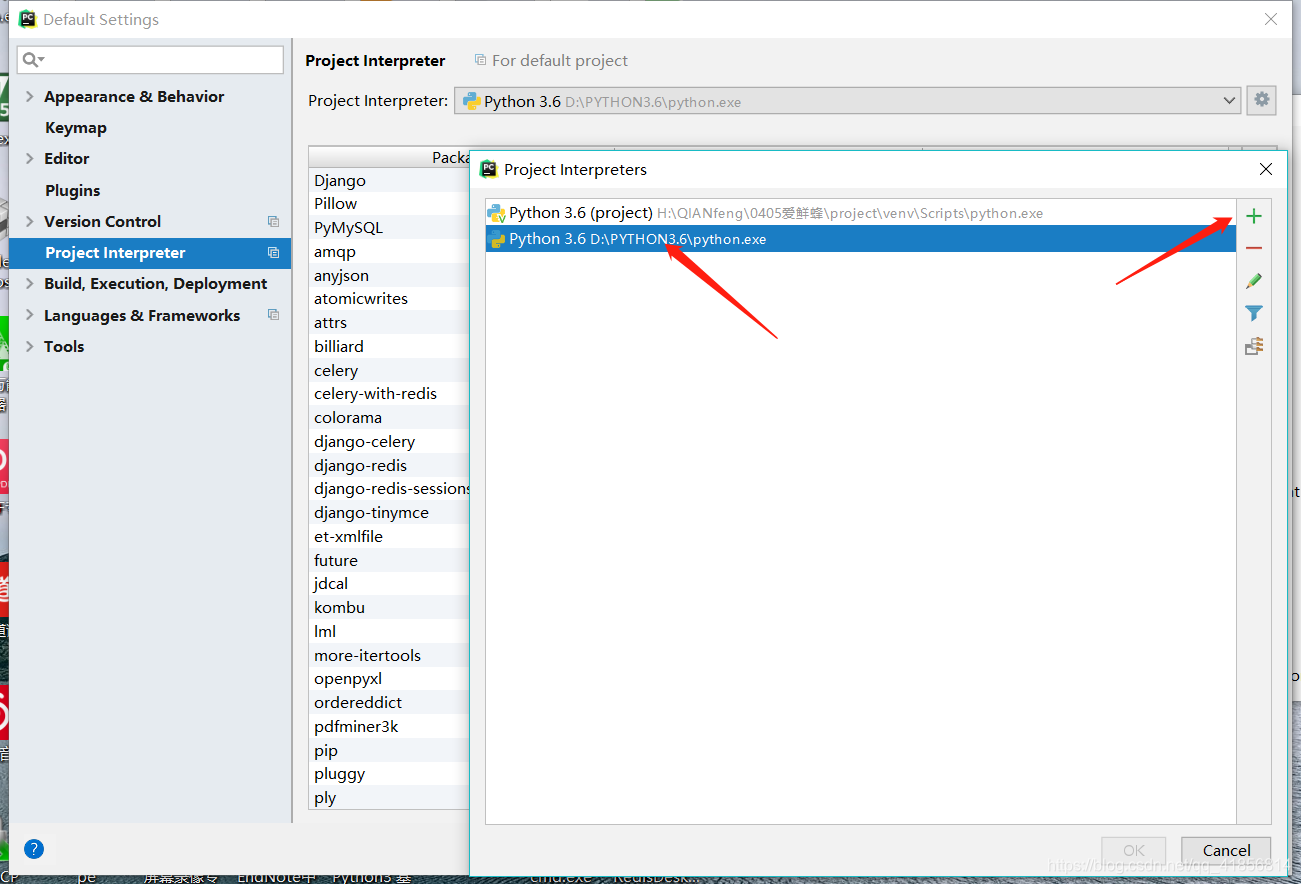Image resolution: width=1301 pixels, height=884 pixels.
Task: Select the et-xmlfile package row
Action: tap(389, 536)
